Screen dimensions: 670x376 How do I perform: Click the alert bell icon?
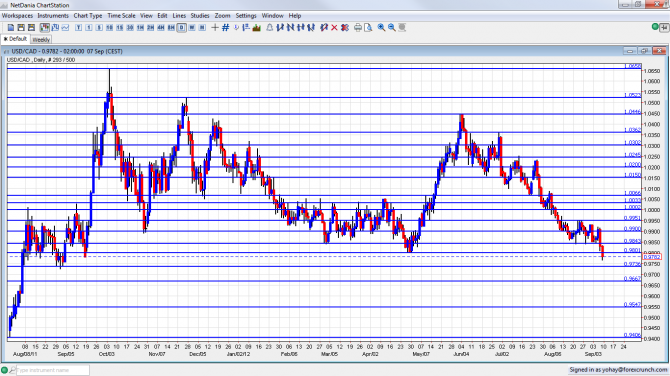point(270,28)
